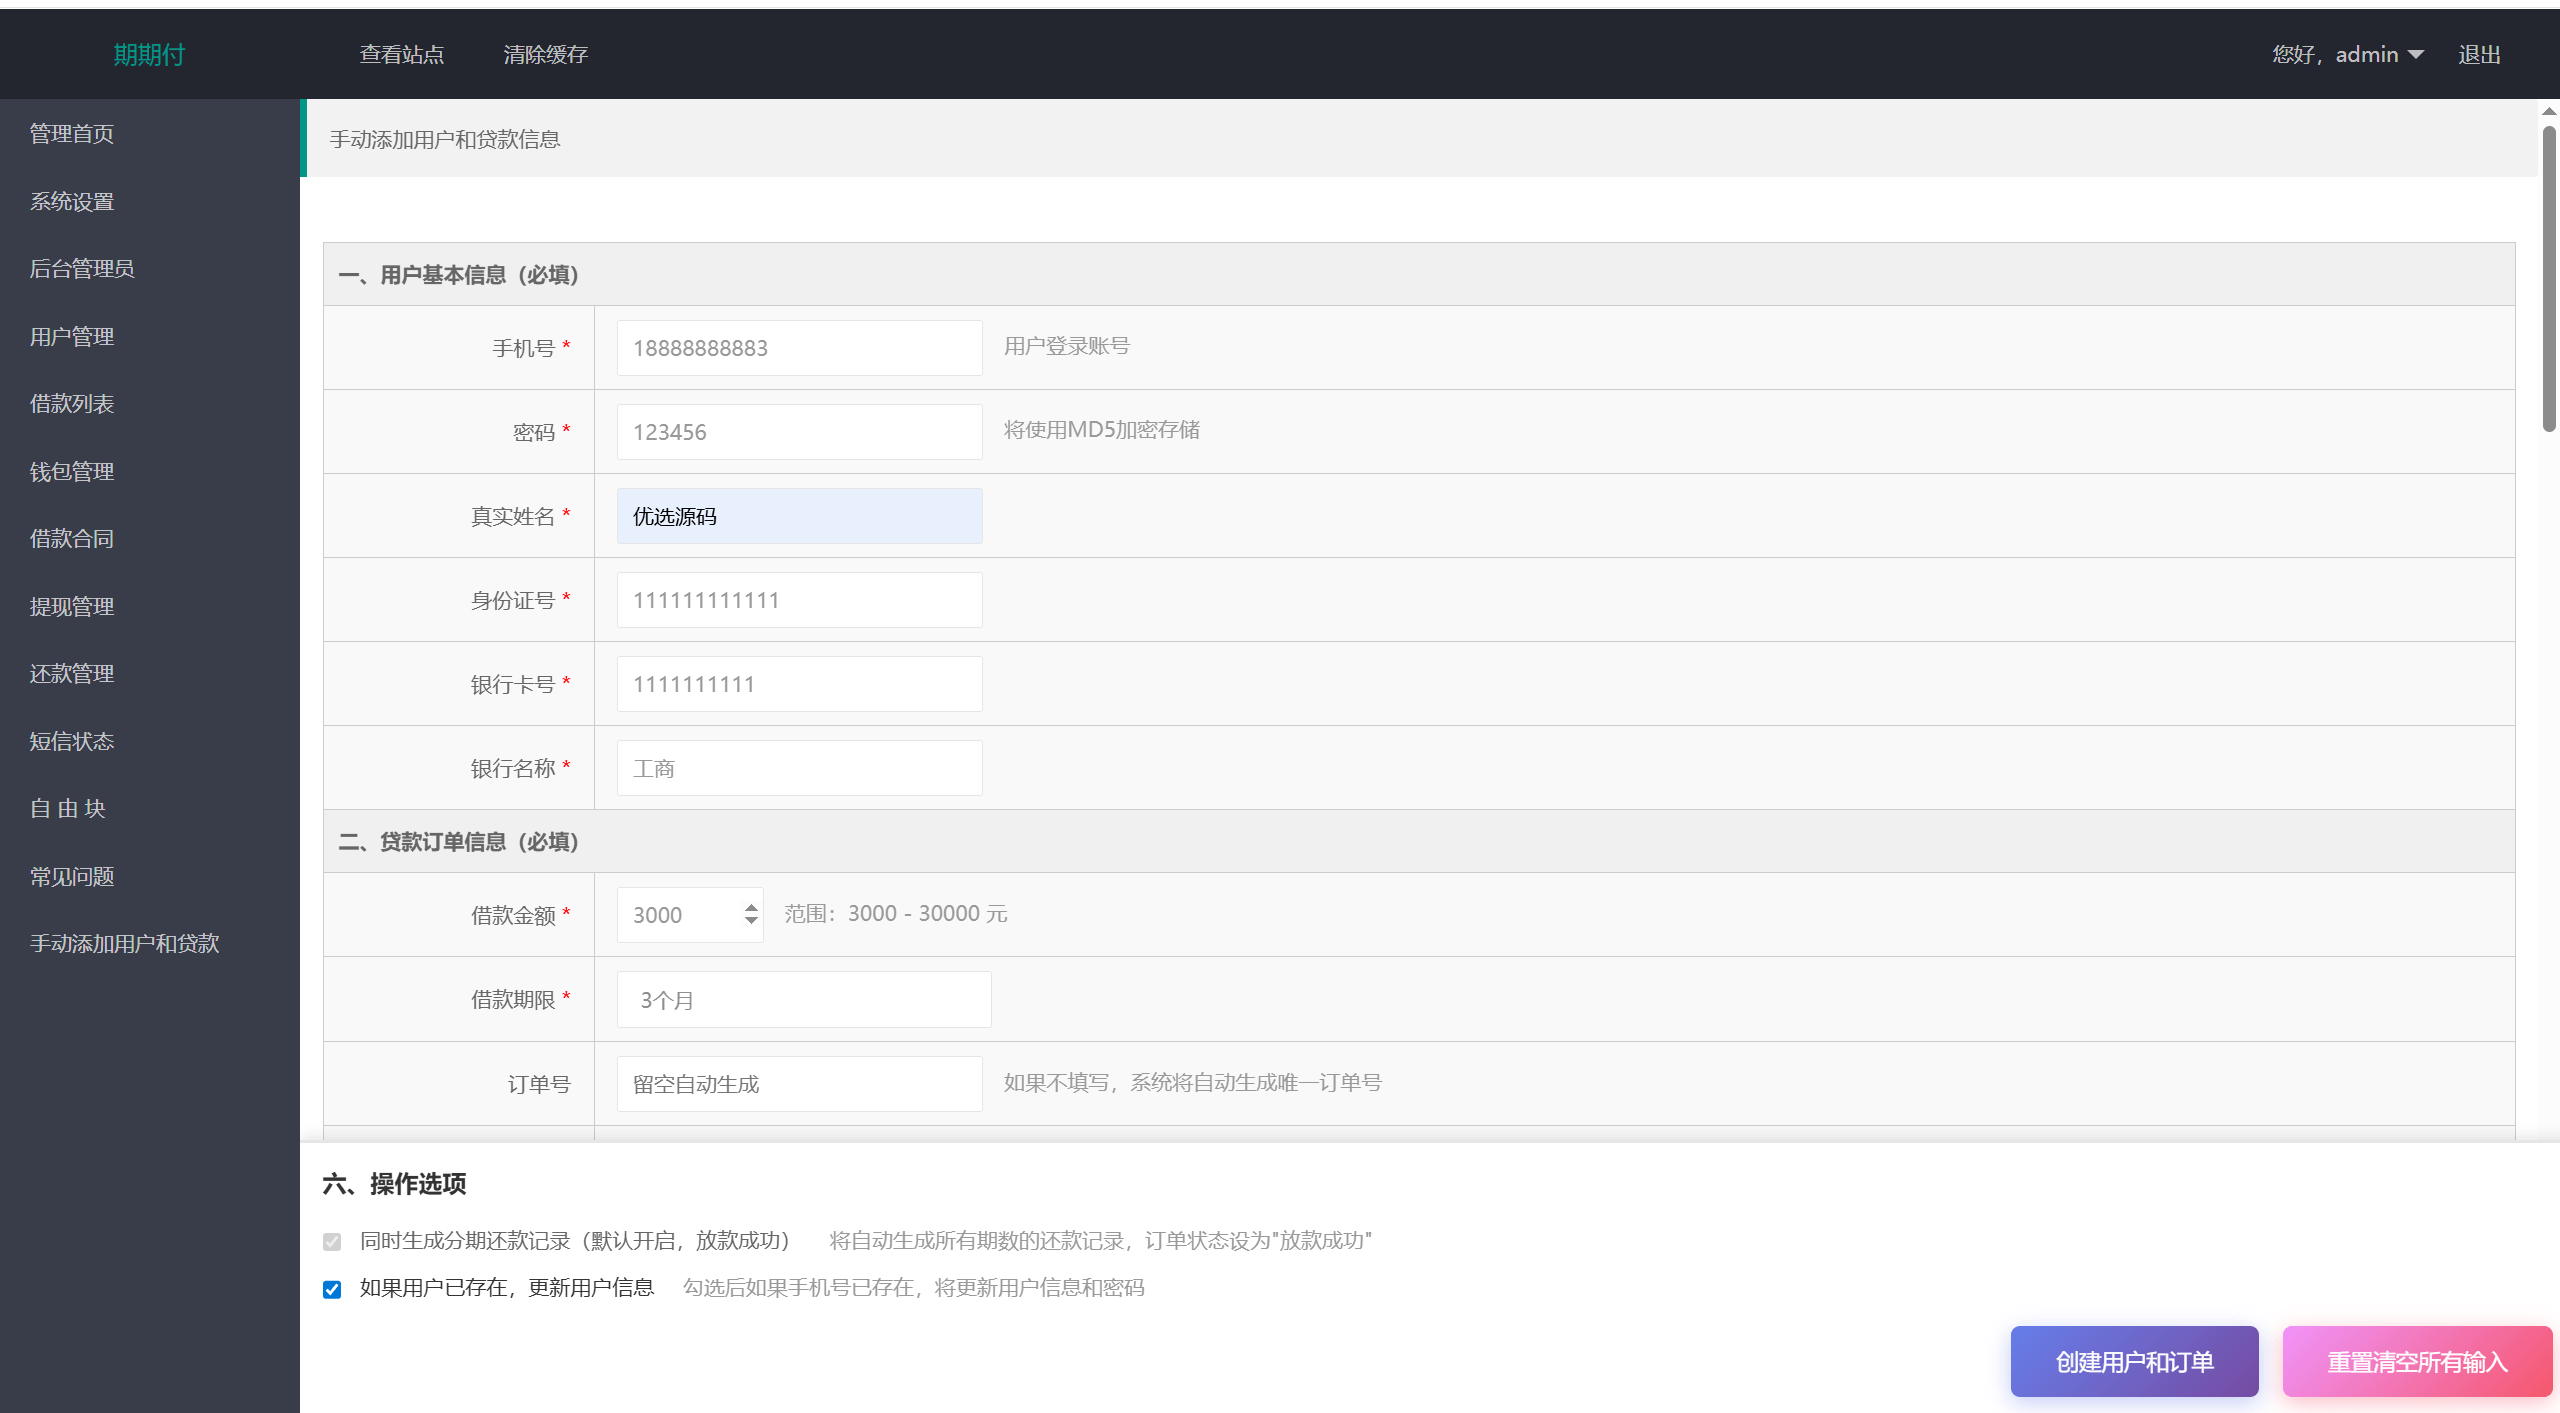2560x1413 pixels.
Task: Toggle 同时生成分期还款记录 checkbox
Action: [x=332, y=1242]
